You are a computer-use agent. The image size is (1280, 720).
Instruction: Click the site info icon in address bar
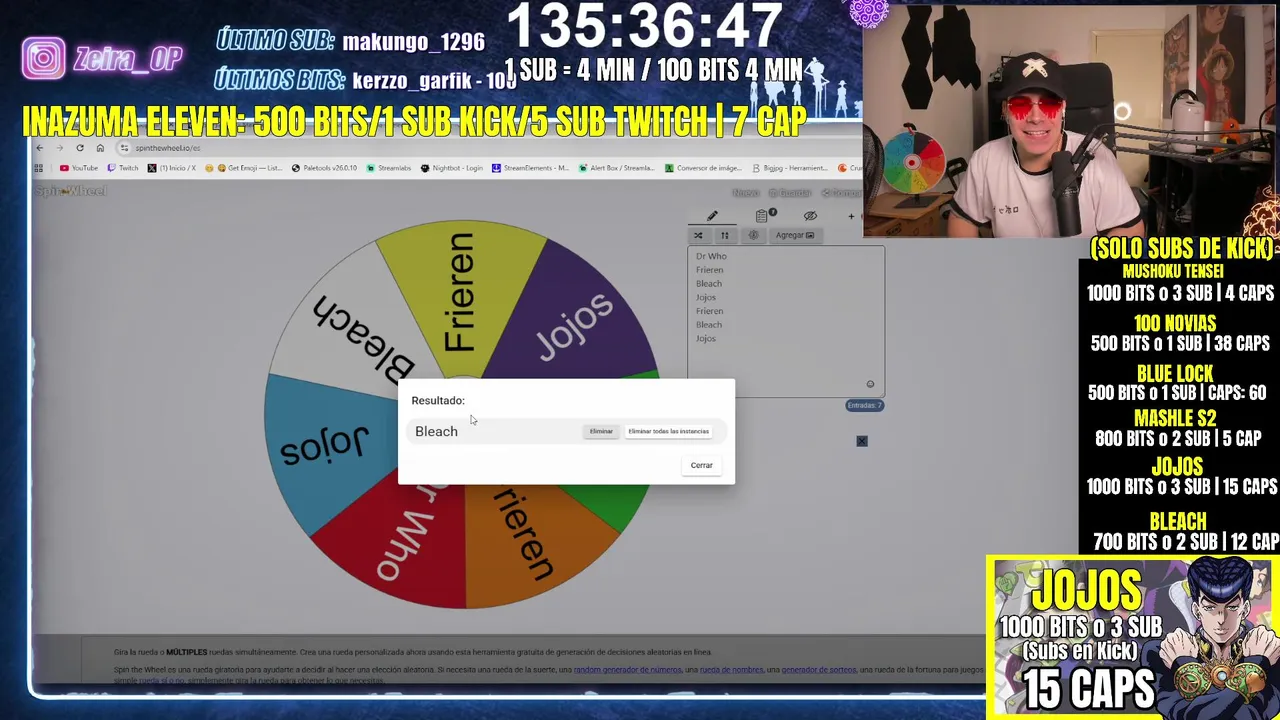124,148
